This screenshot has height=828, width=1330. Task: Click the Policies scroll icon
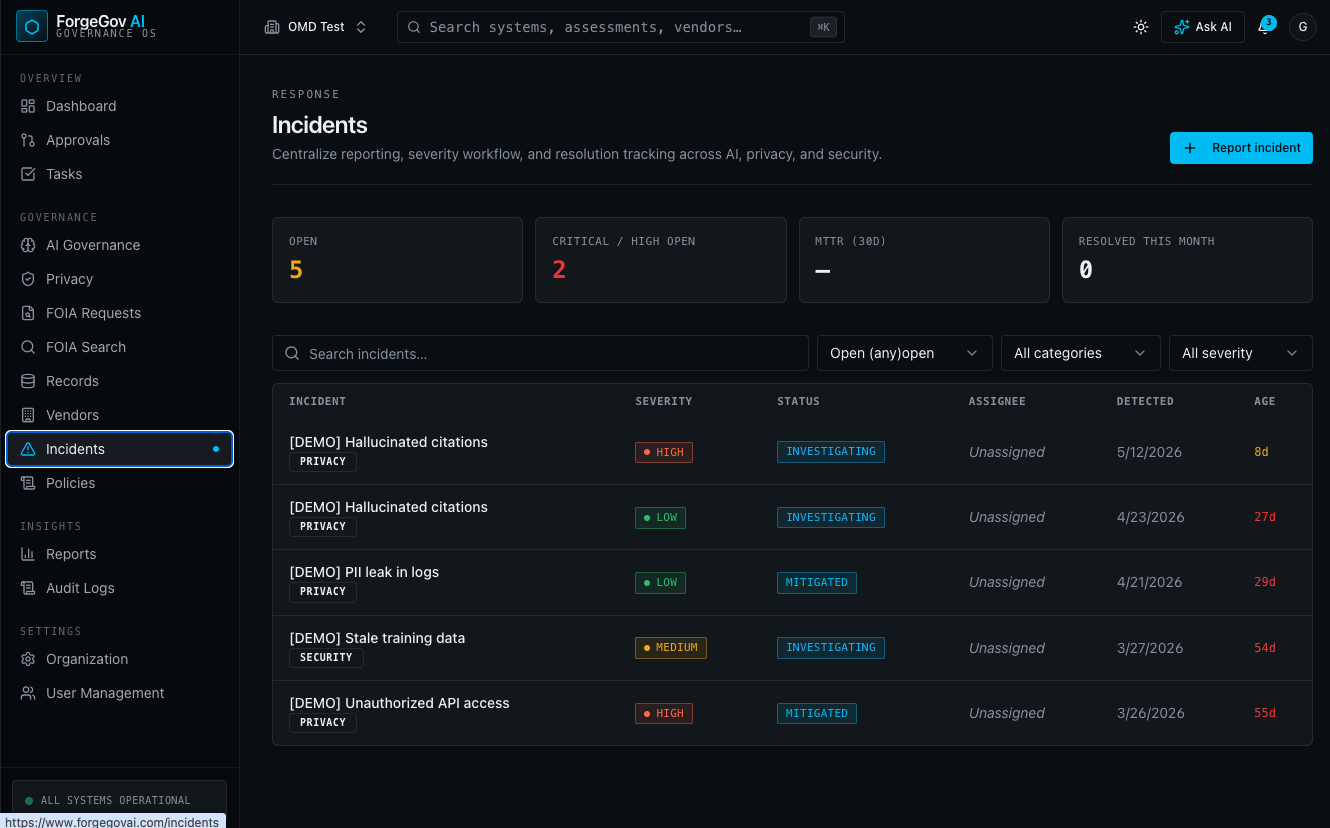pos(28,483)
